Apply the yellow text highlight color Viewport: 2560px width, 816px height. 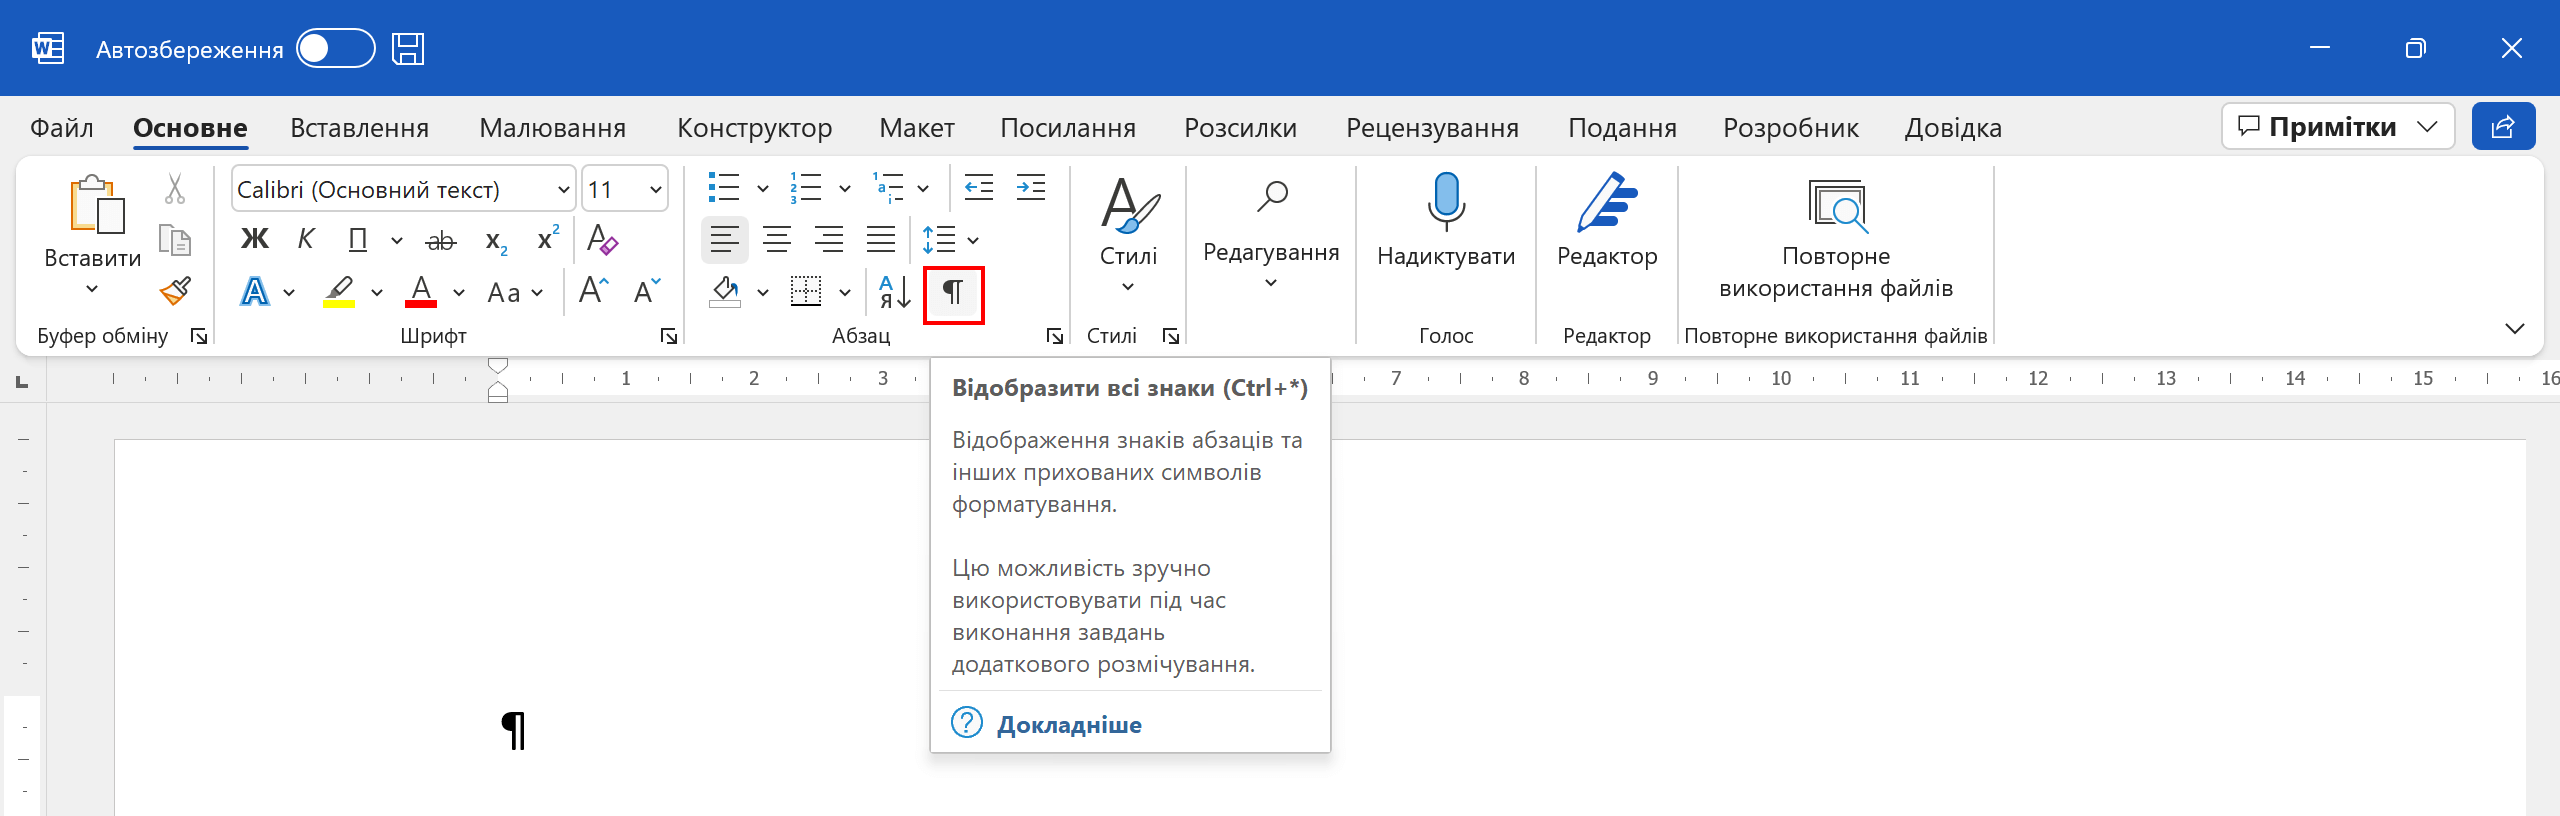pyautogui.click(x=340, y=291)
